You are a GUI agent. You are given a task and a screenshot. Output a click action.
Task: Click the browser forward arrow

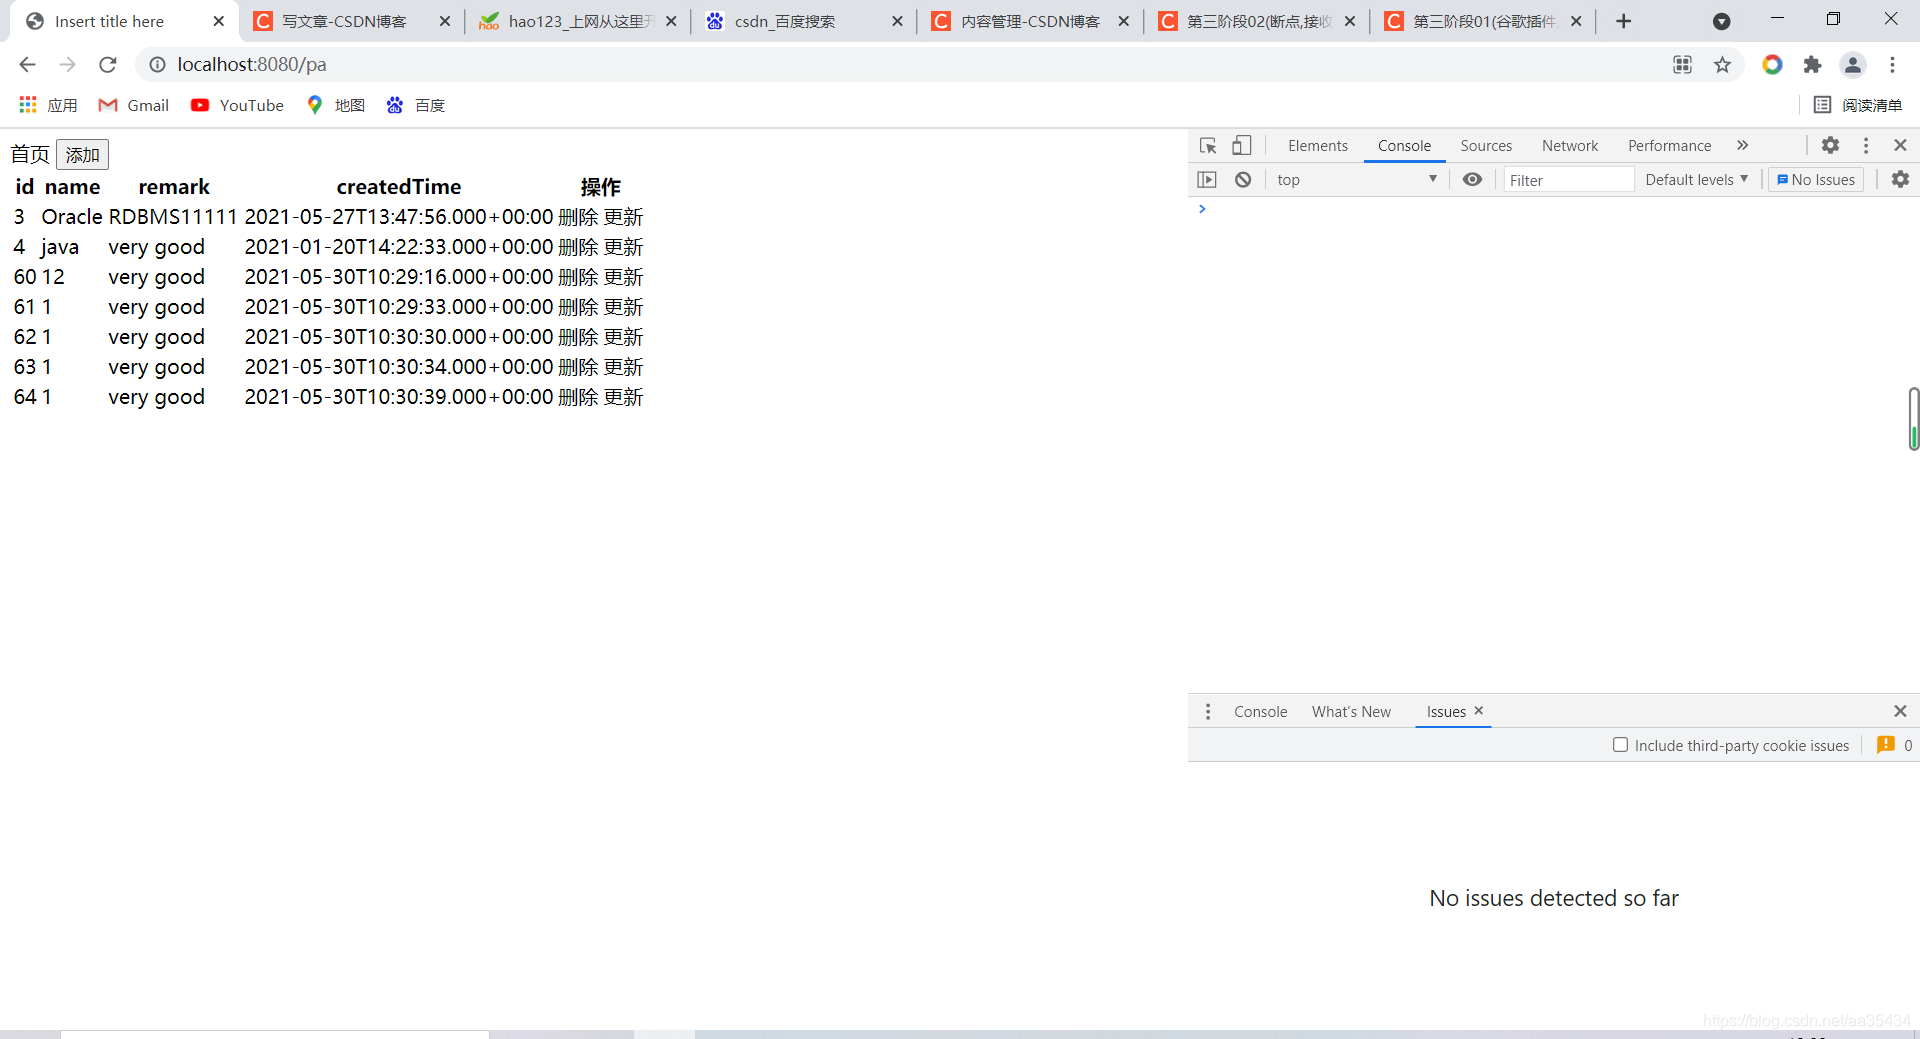pos(67,65)
